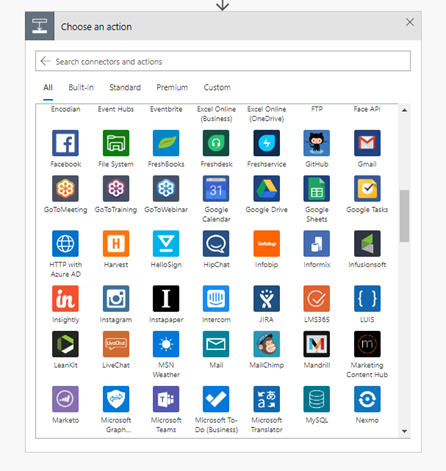Choose the File System connector
This screenshot has height=471, width=446.
pyautogui.click(x=116, y=143)
